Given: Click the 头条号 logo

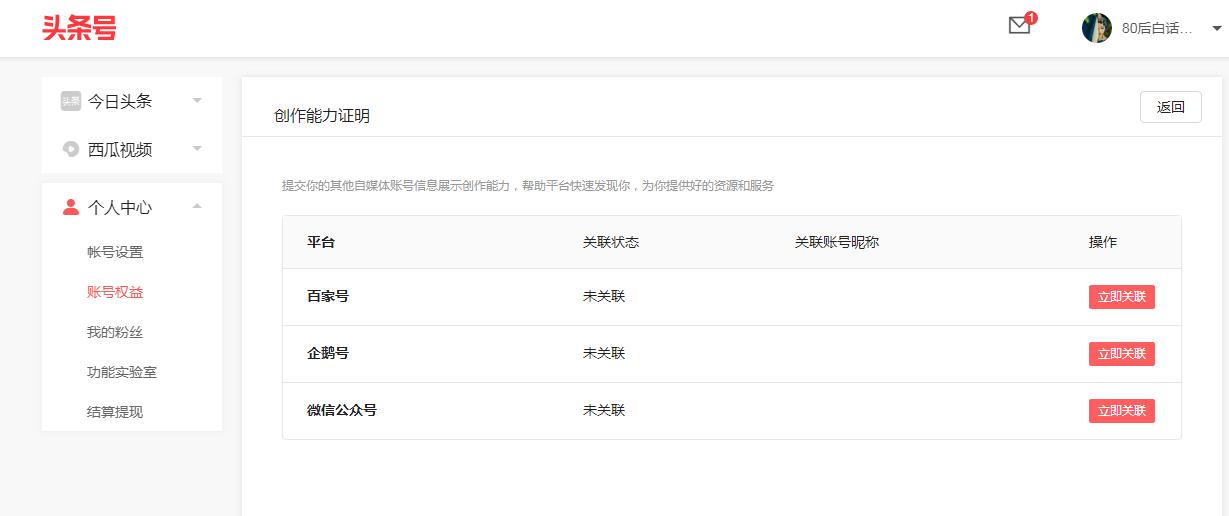Looking at the screenshot, I should tap(79, 28).
